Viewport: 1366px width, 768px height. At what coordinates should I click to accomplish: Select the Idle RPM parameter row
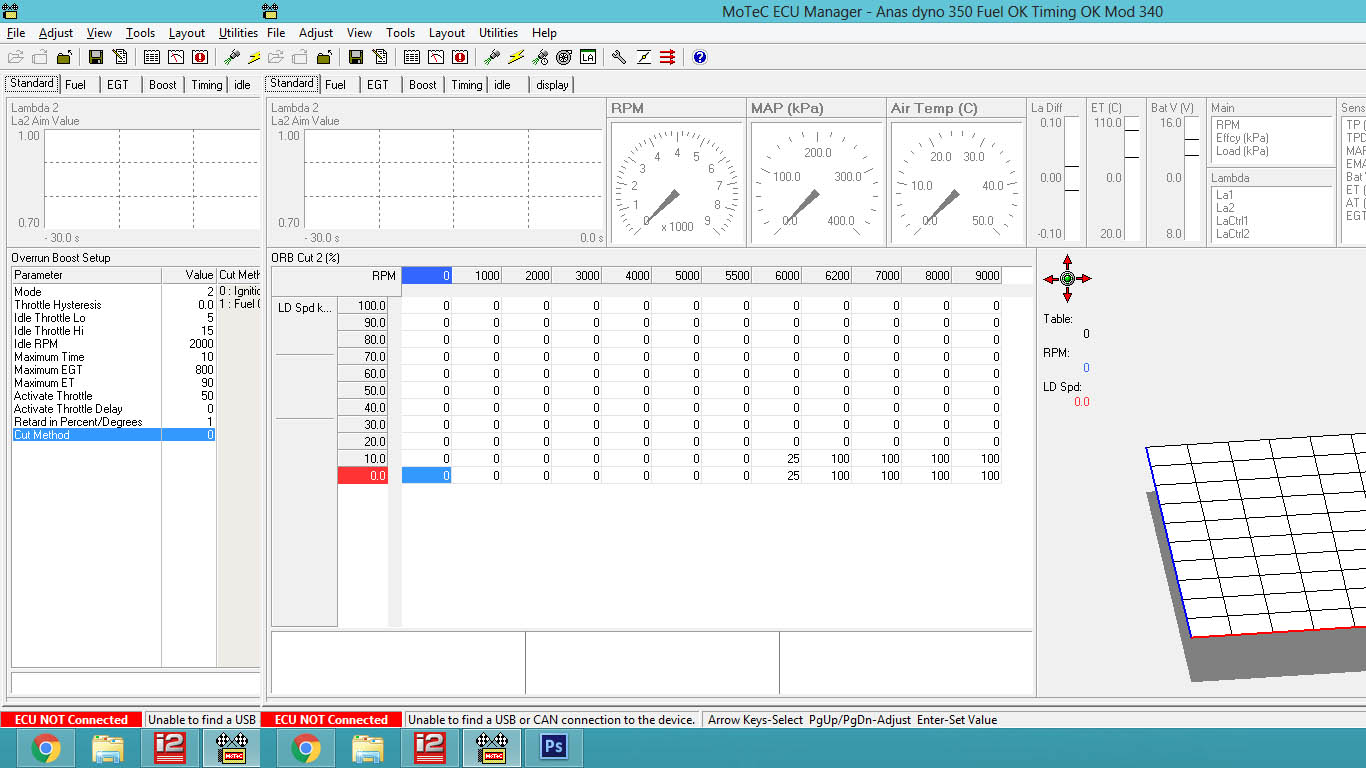pyautogui.click(x=113, y=344)
